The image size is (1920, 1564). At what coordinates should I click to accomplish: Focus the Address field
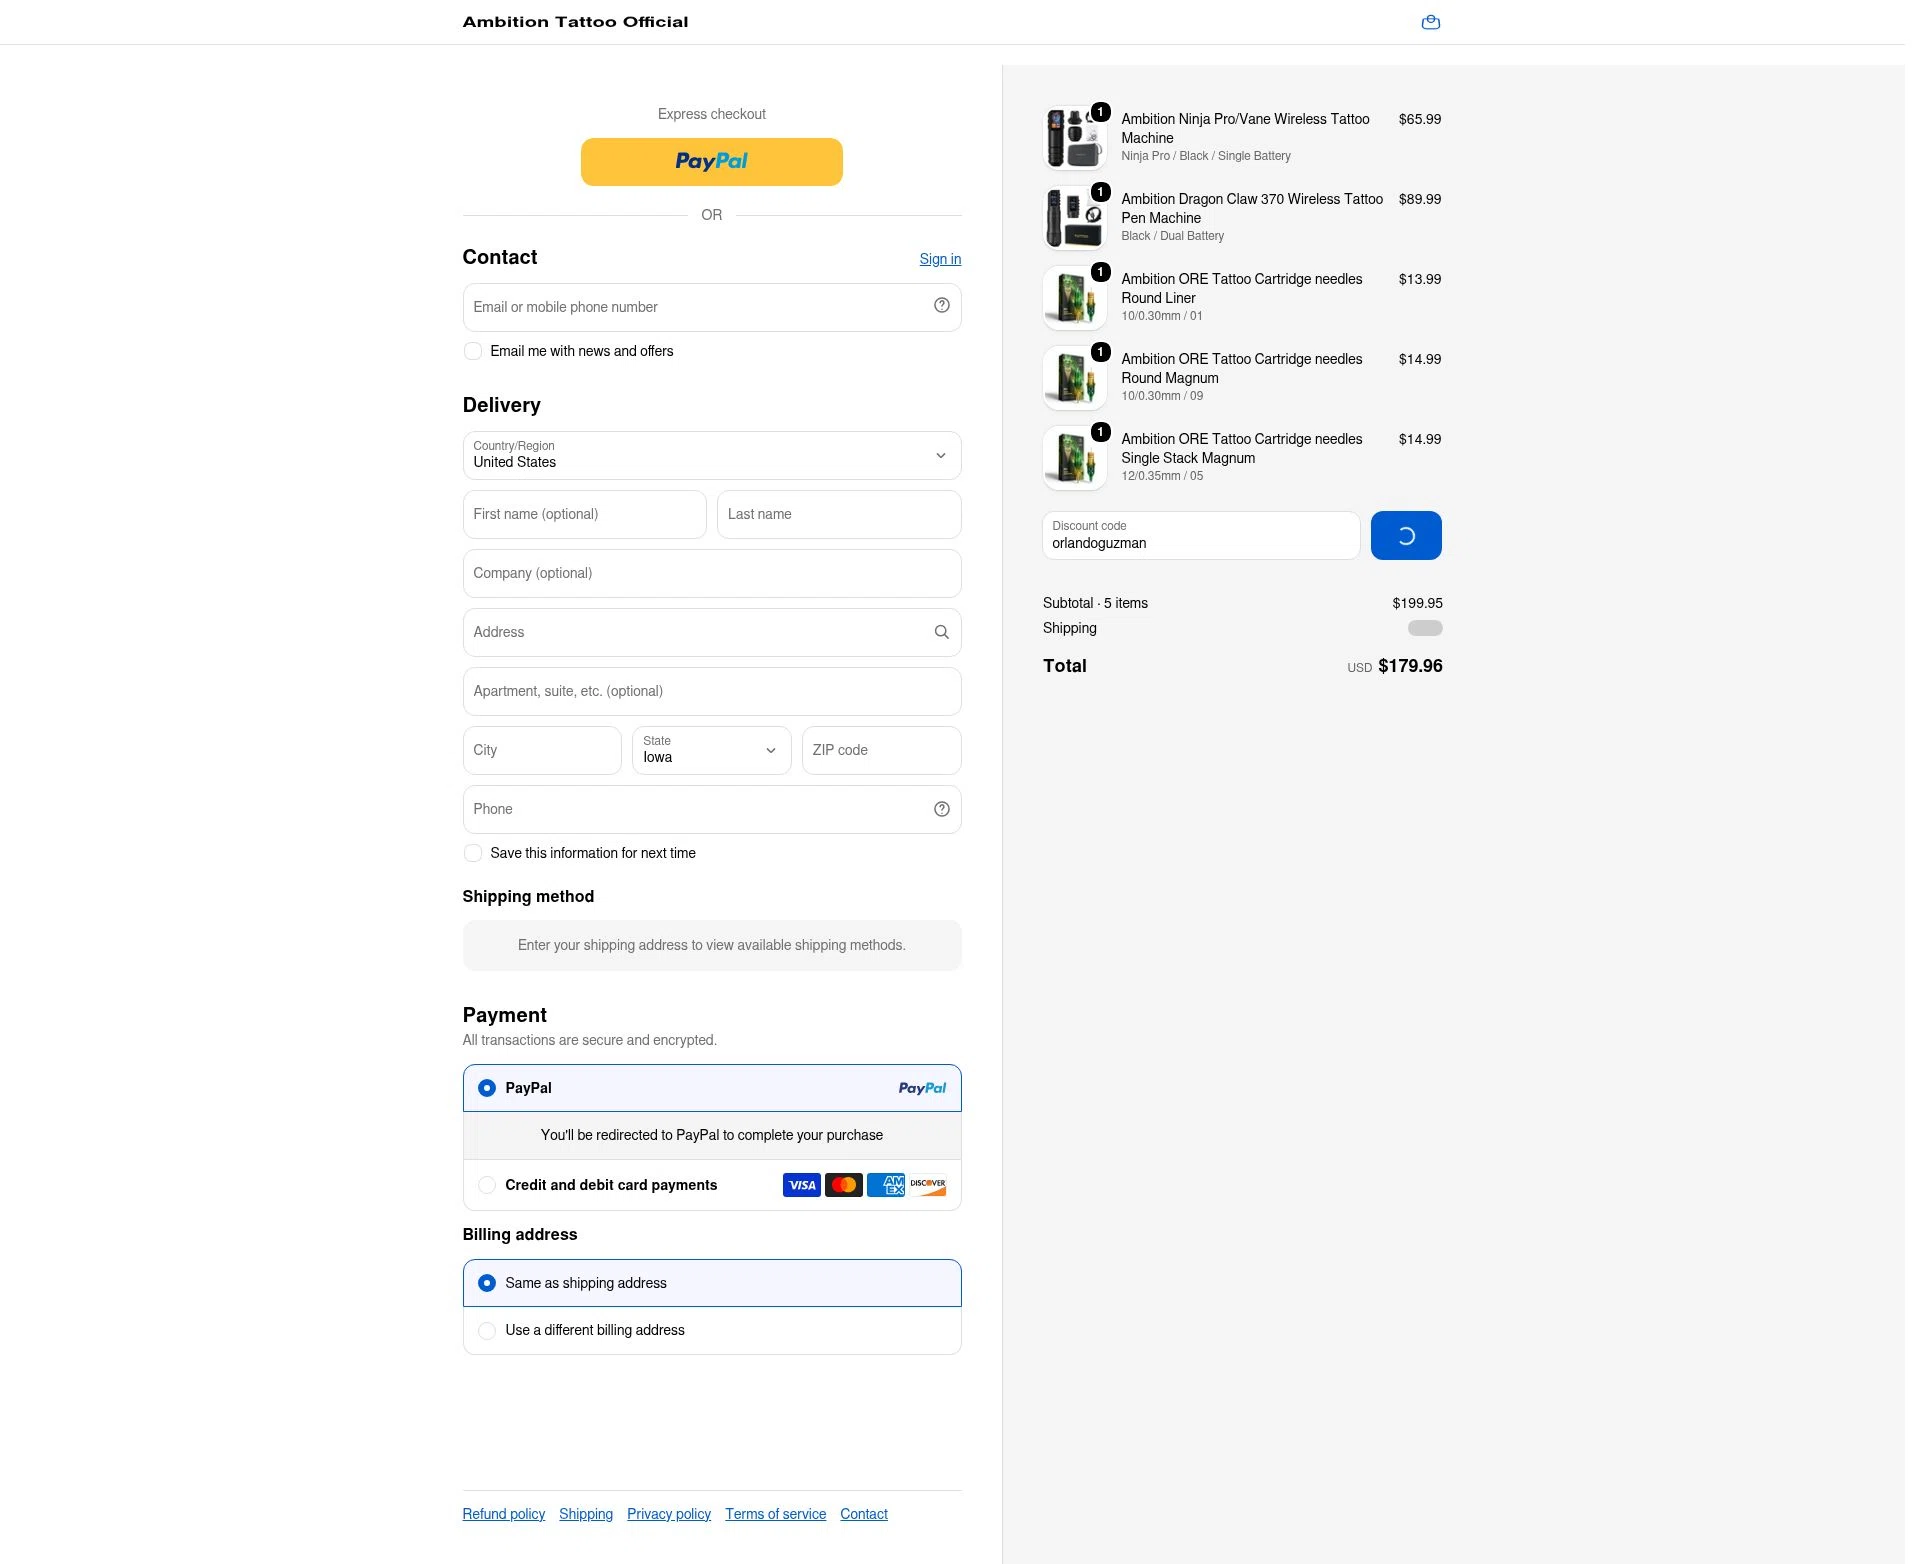[712, 632]
